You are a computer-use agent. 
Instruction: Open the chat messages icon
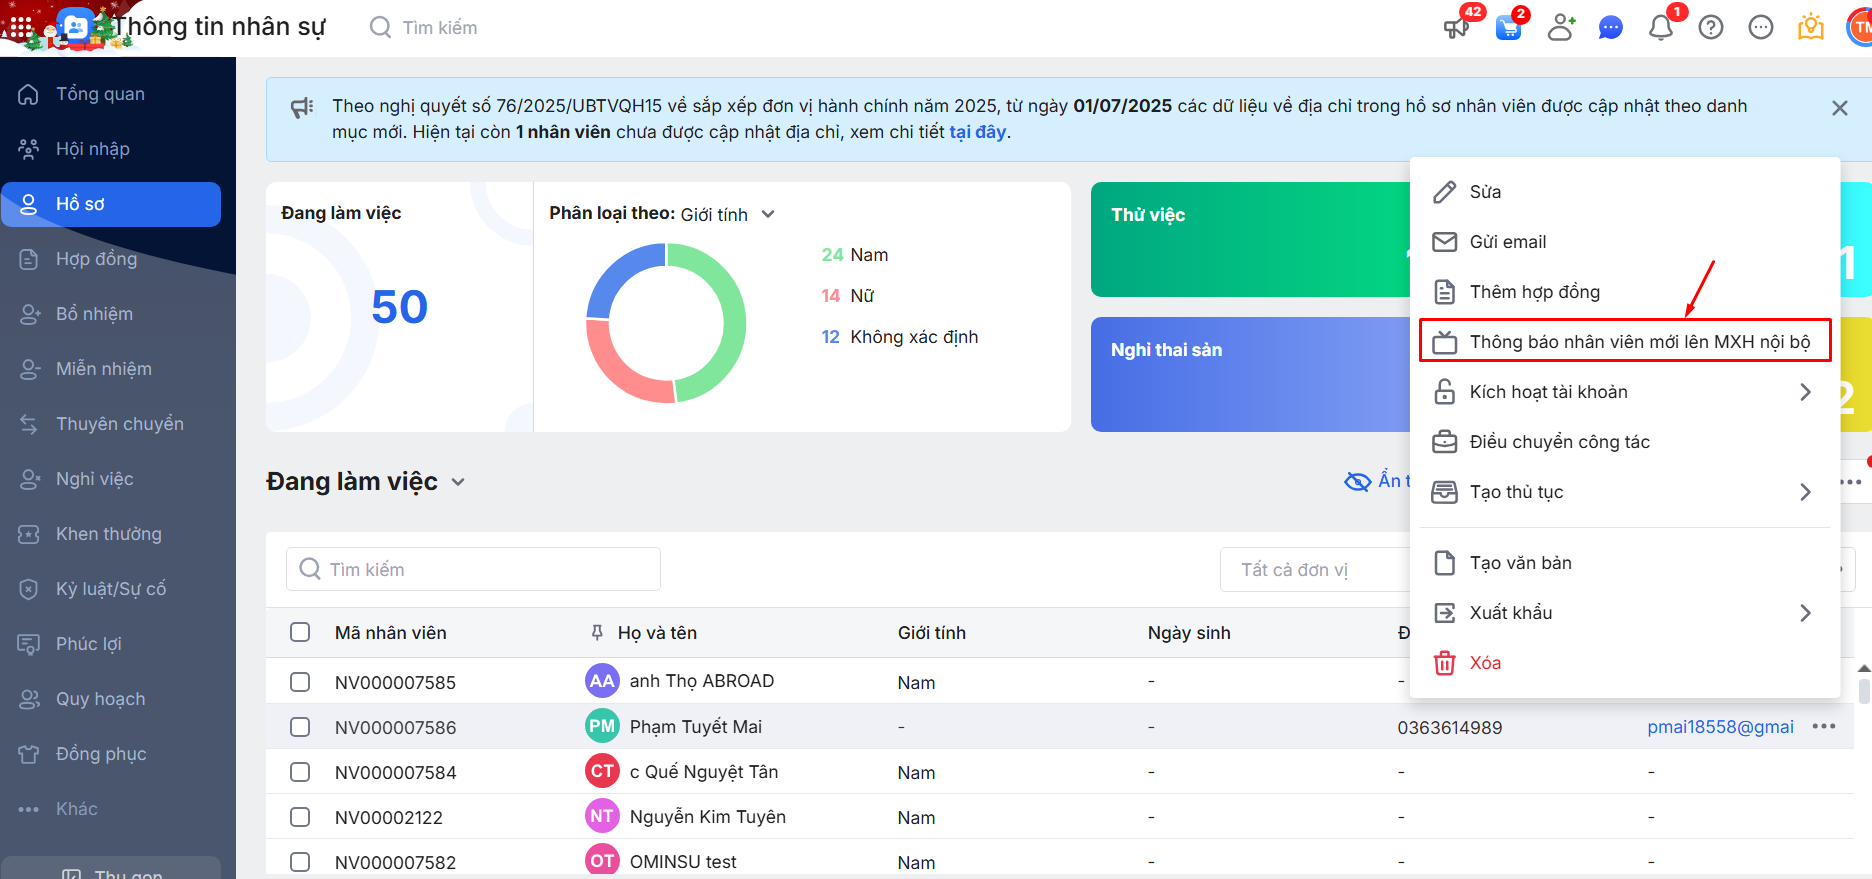(1610, 28)
